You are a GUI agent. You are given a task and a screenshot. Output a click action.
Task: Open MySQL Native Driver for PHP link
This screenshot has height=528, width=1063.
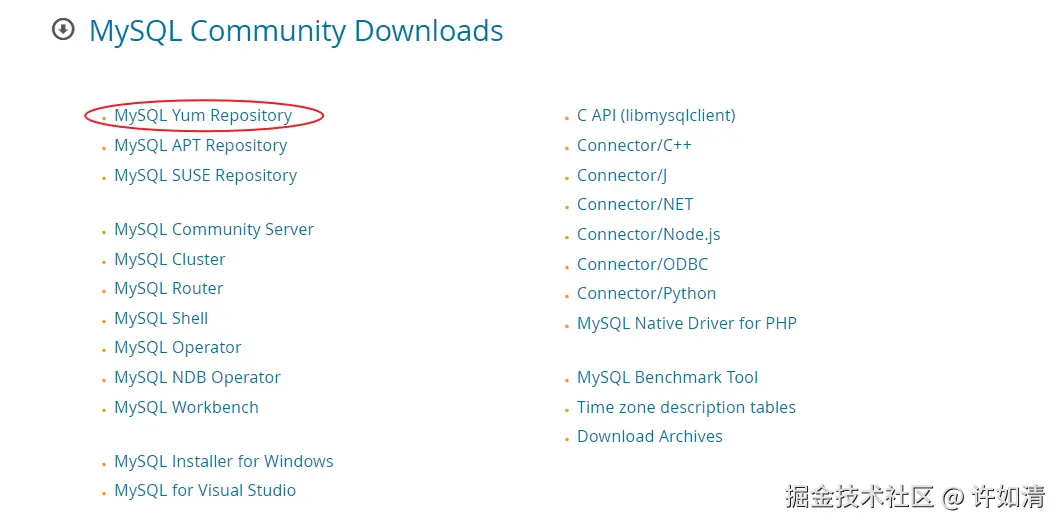click(687, 323)
